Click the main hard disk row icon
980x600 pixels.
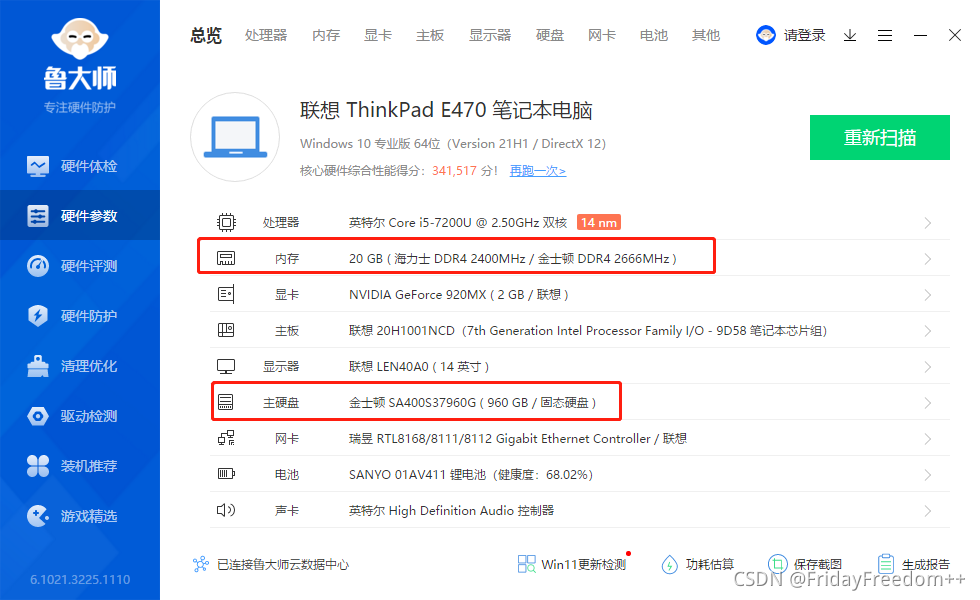226,402
